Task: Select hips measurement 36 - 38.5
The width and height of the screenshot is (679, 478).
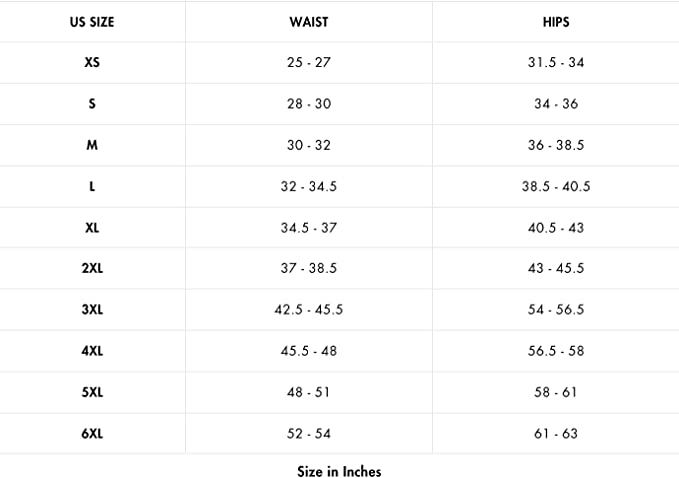Action: (556, 145)
